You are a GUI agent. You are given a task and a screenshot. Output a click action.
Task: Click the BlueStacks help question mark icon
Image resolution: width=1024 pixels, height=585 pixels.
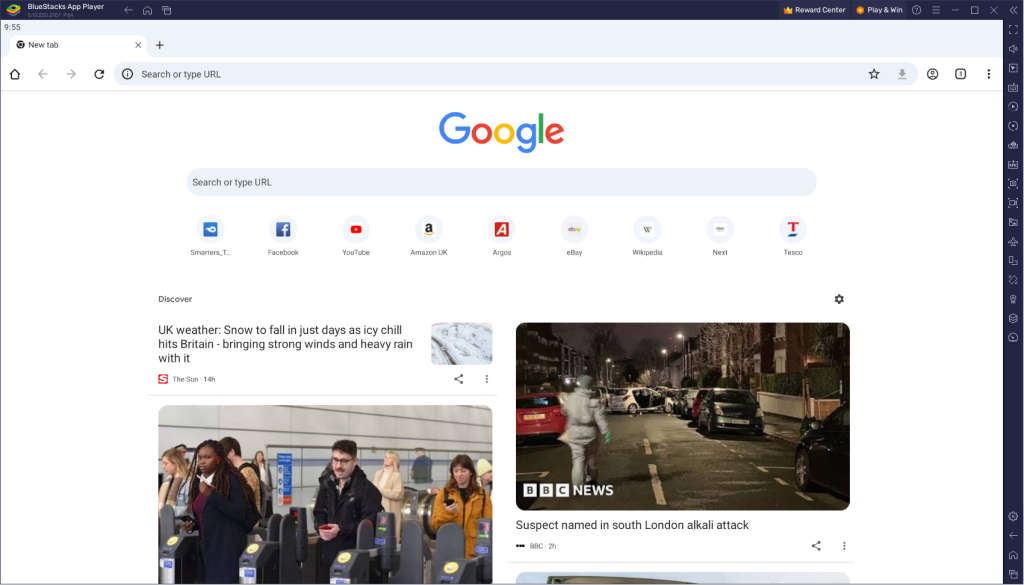click(x=916, y=10)
